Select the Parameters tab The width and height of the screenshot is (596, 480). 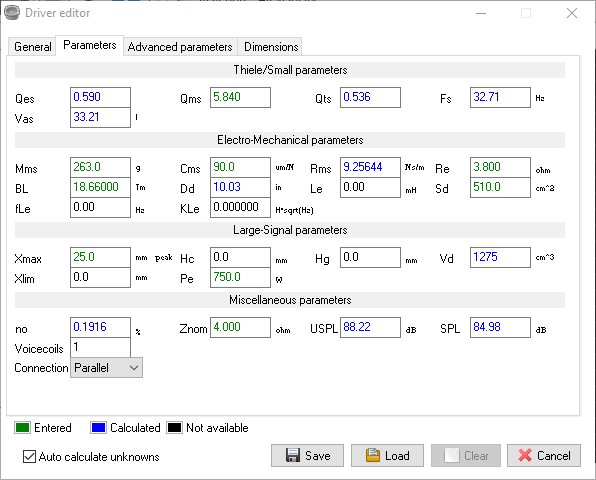point(90,45)
